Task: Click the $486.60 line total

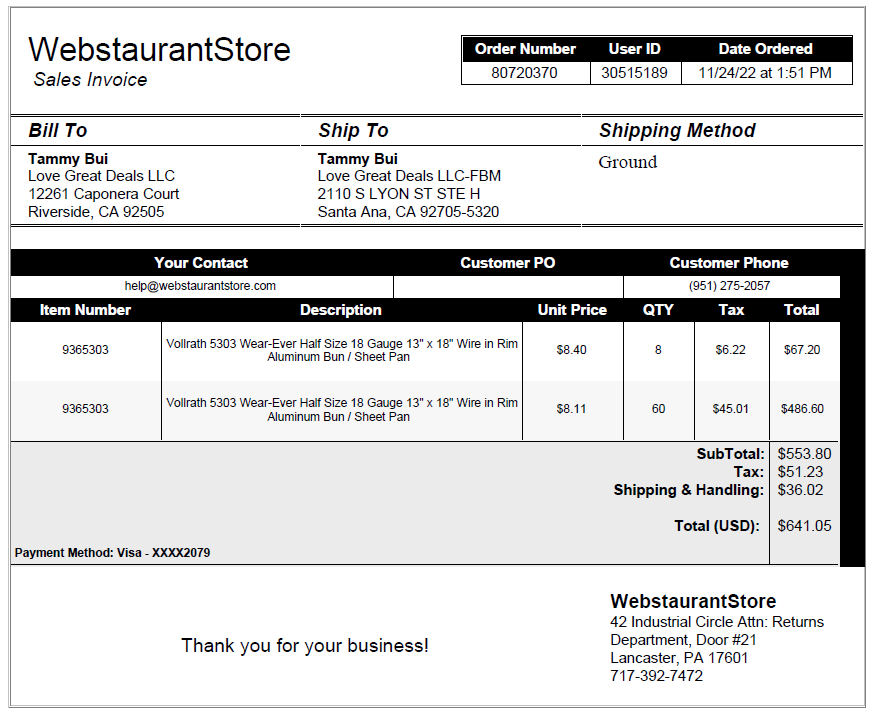Action: tap(802, 409)
